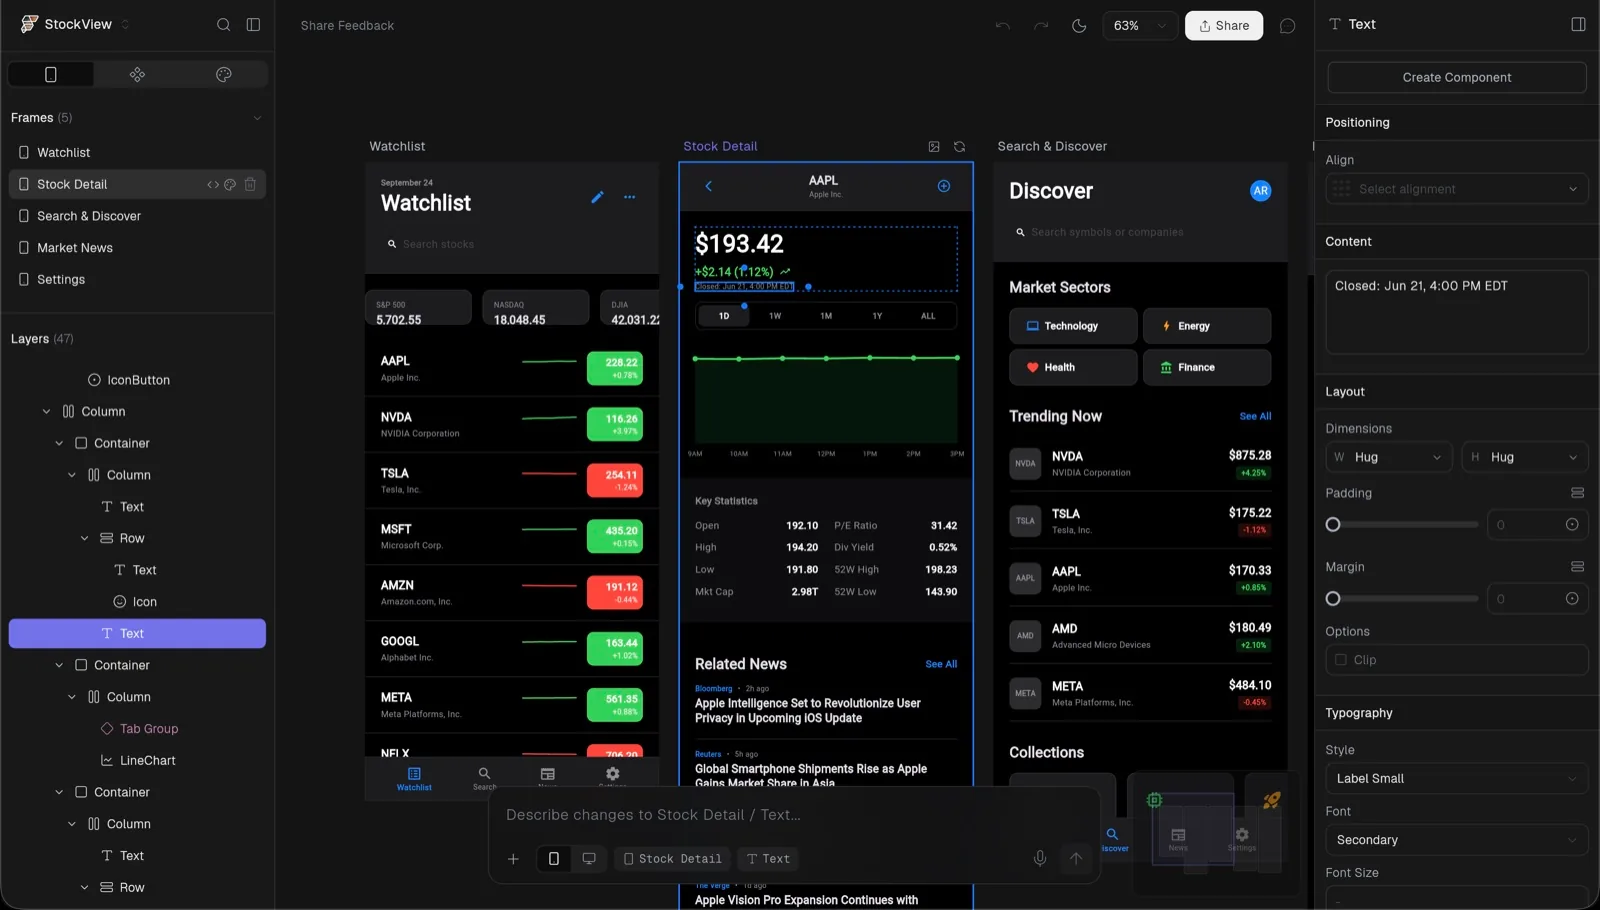Click the redo arrow icon
Viewport: 1600px width, 910px height.
click(x=1041, y=26)
